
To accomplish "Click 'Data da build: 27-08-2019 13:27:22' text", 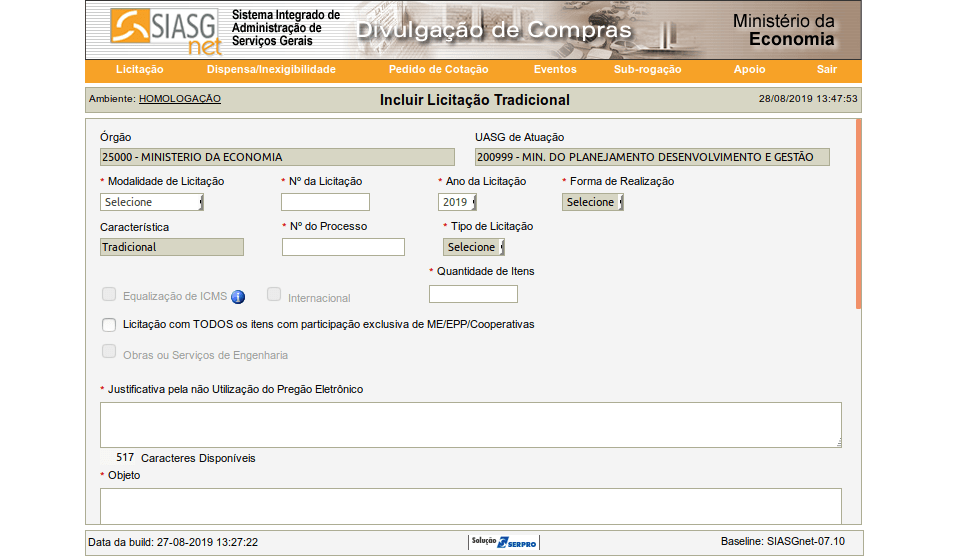I will coord(173,542).
